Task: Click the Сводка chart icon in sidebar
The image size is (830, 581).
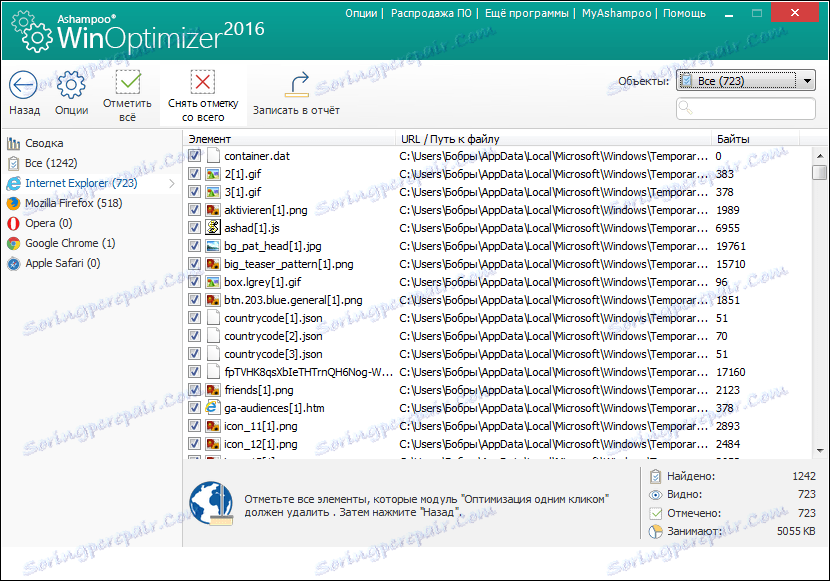Action: tap(13, 143)
